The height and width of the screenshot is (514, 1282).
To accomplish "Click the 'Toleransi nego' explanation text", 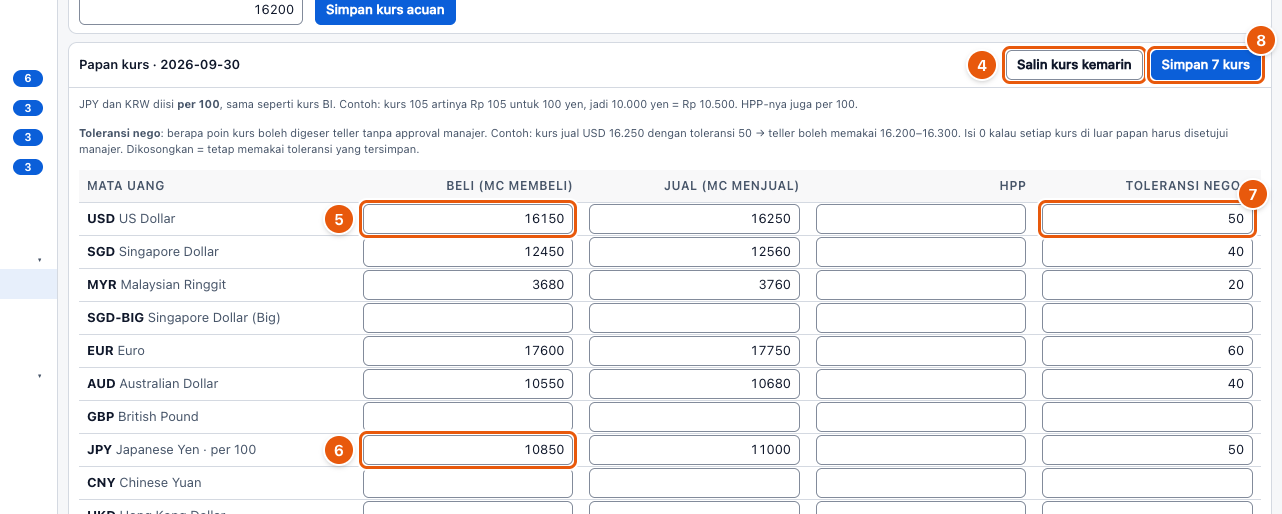I will 653,140.
